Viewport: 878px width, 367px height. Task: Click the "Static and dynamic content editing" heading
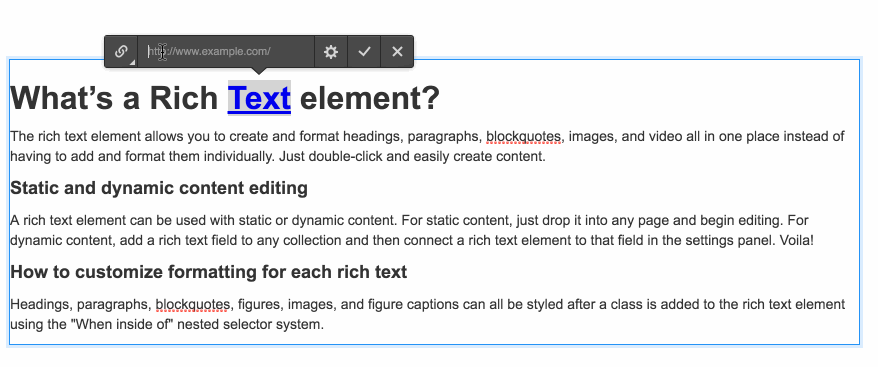[159, 188]
